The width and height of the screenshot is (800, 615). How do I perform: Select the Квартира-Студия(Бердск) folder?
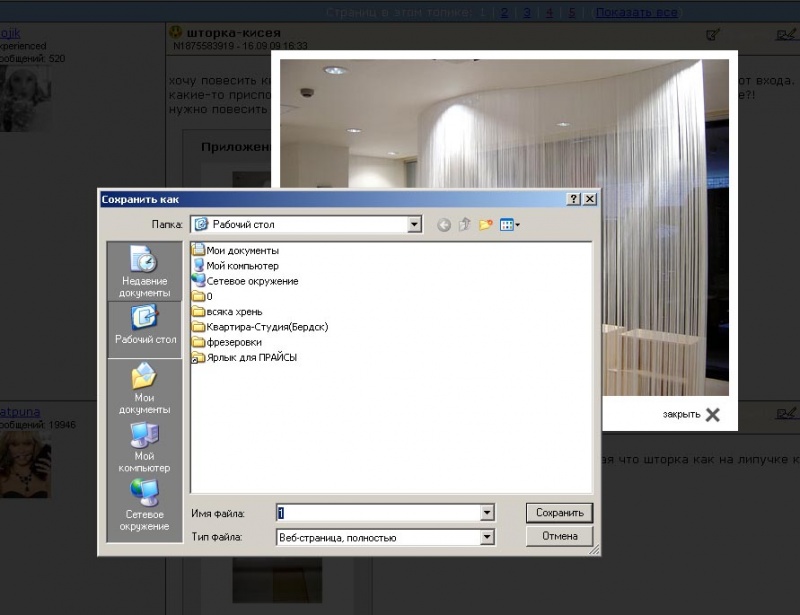pyautogui.click(x=266, y=327)
